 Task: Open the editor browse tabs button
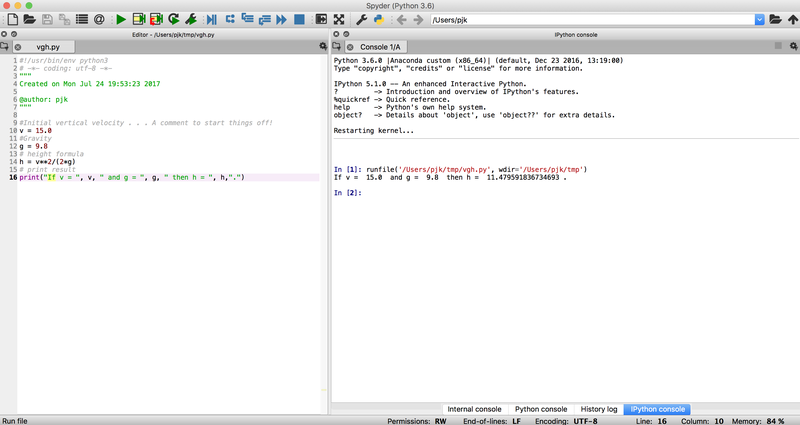coord(5,46)
